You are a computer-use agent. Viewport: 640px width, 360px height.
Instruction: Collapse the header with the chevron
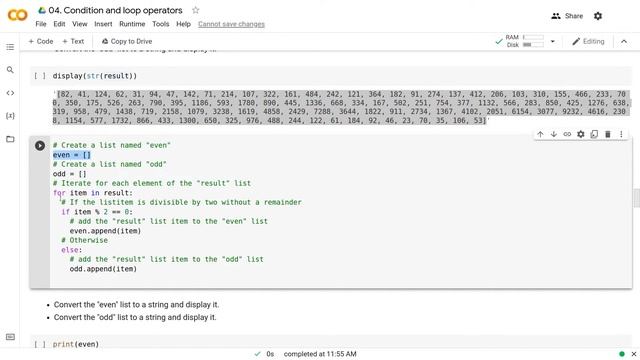coord(624,41)
